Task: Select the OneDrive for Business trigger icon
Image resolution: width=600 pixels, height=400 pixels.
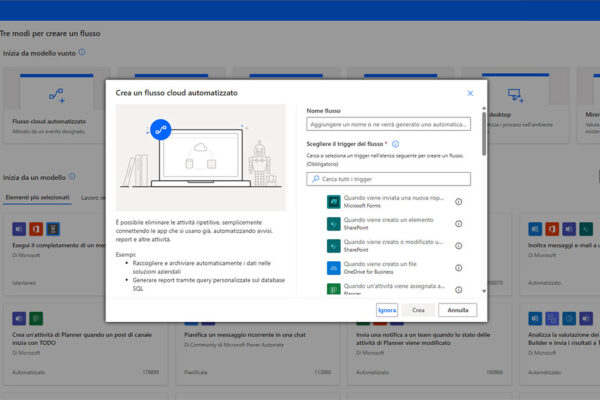Action: (x=334, y=268)
